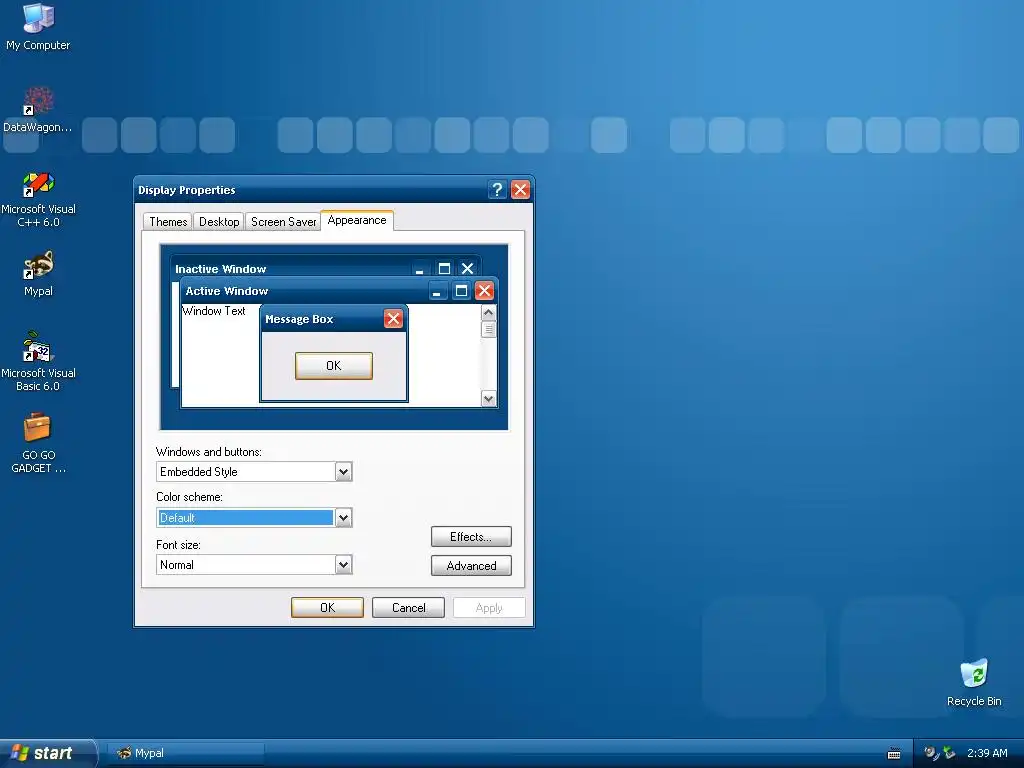Click the Normal font size field

[254, 564]
